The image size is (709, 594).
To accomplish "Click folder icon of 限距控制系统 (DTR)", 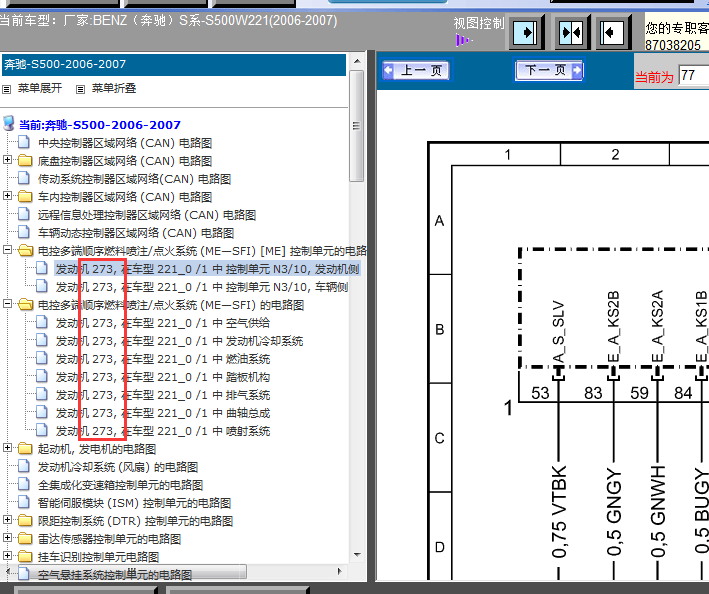I will pyautogui.click(x=25, y=521).
